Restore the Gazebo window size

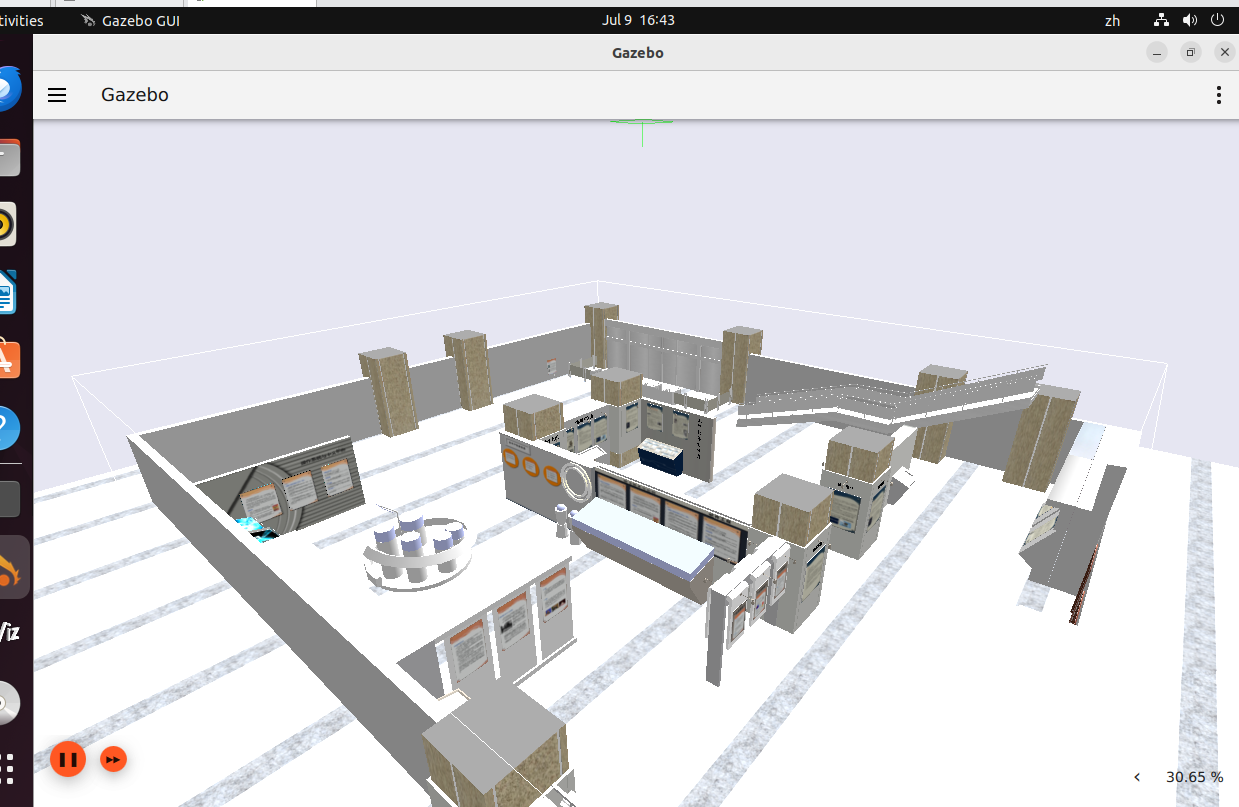coord(1191,53)
